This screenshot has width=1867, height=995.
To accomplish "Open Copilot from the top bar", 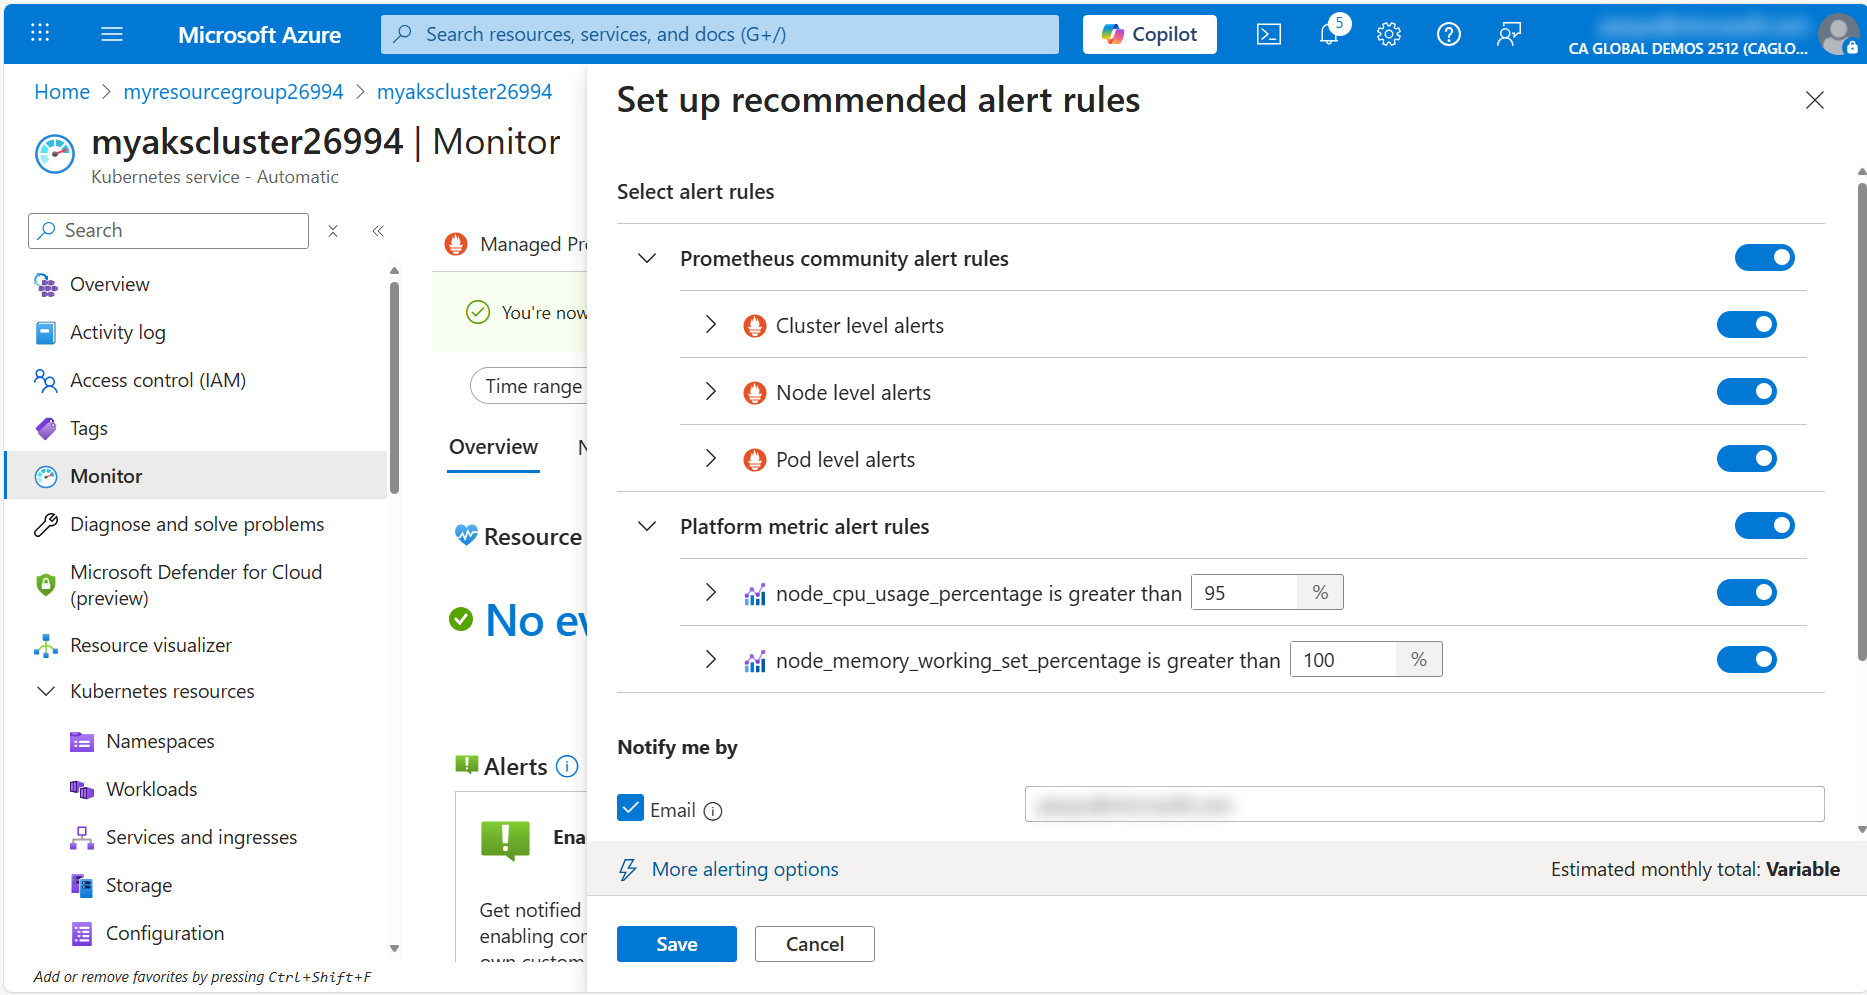I will pyautogui.click(x=1148, y=33).
